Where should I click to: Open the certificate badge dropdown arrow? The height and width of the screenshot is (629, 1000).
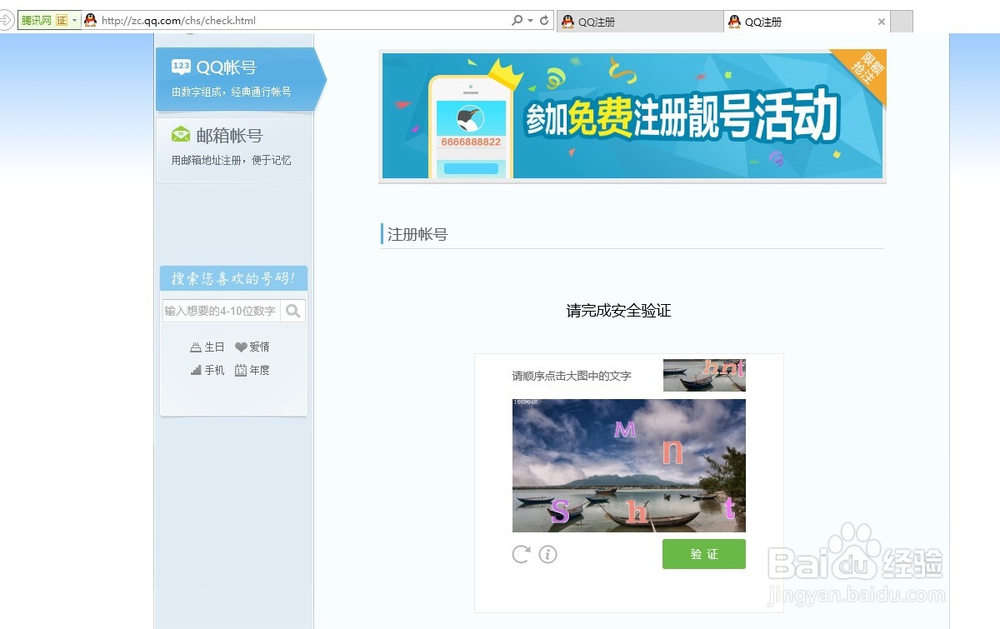tap(75, 20)
